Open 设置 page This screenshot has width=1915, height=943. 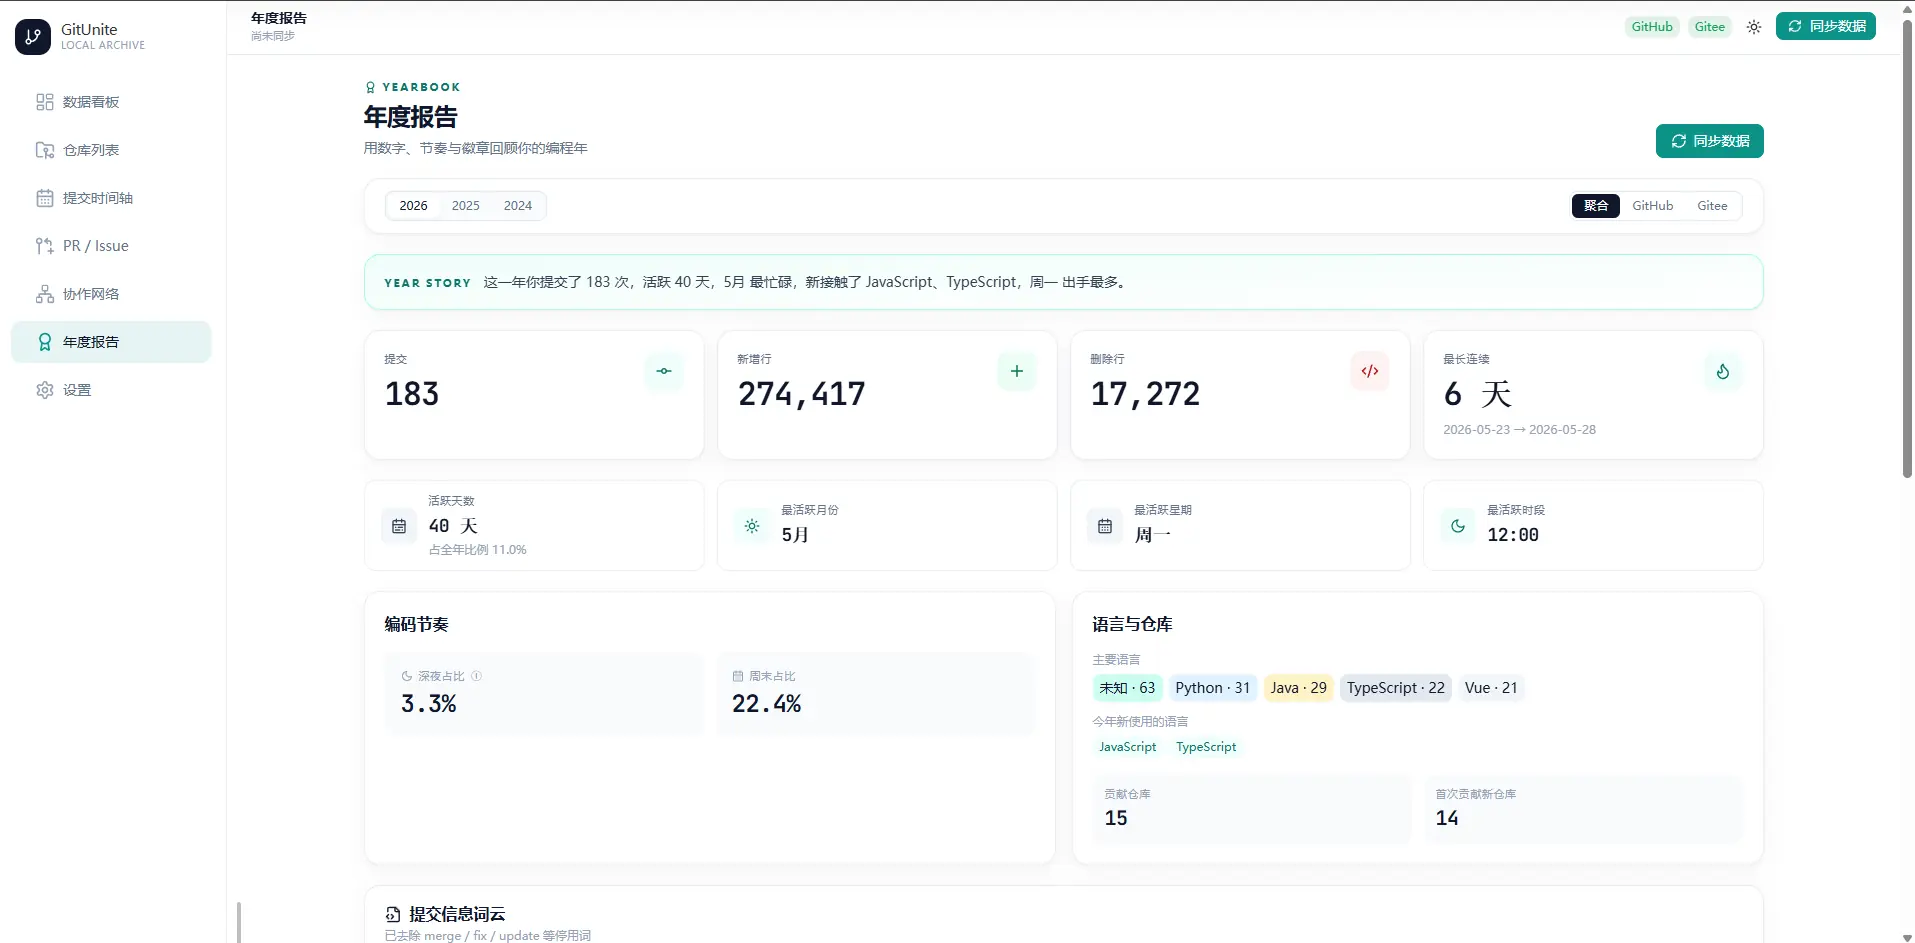pyautogui.click(x=111, y=390)
